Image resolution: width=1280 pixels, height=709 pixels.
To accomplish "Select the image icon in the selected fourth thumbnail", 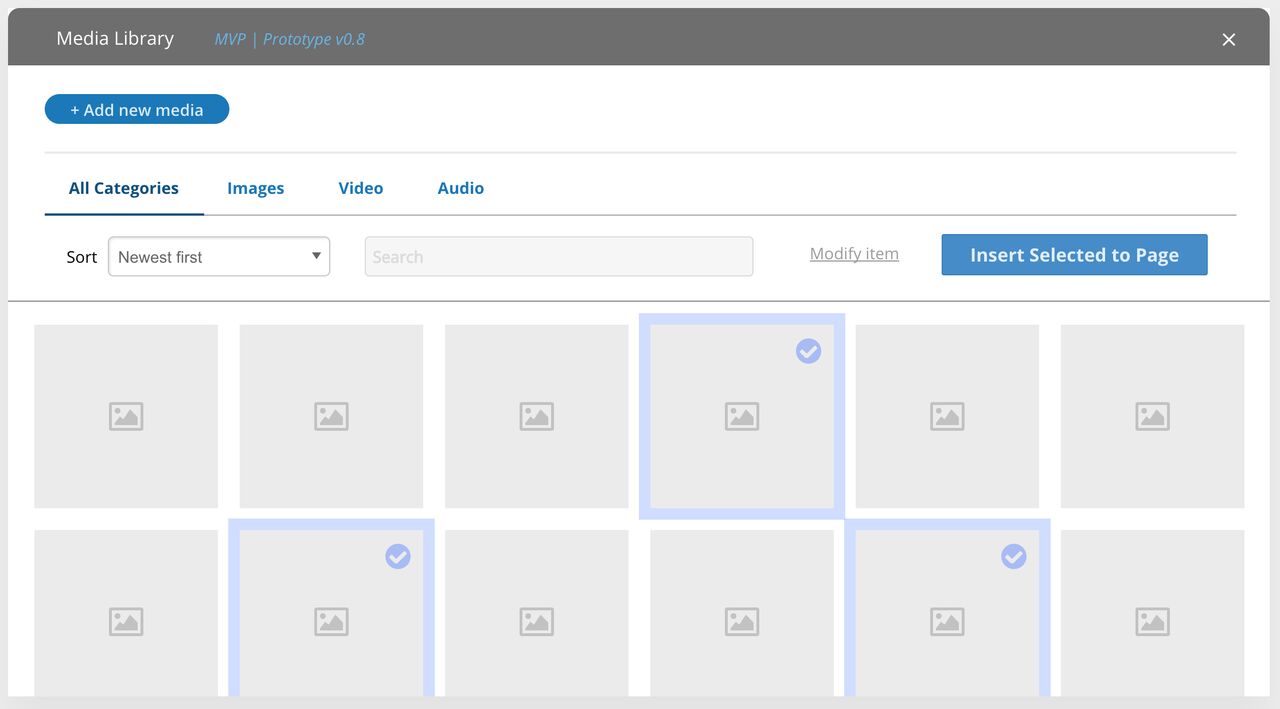I will [x=741, y=416].
